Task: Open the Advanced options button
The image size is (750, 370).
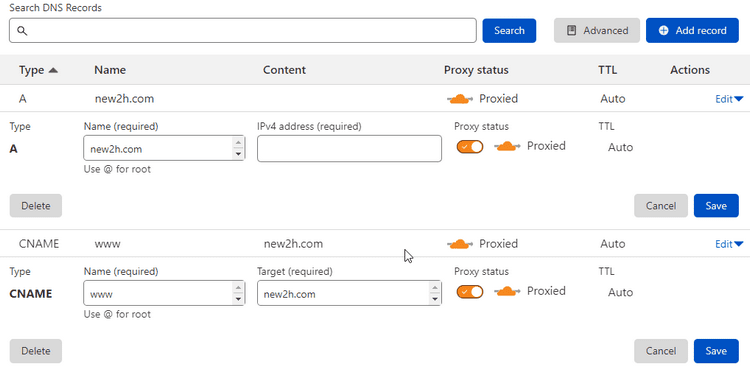Action: [x=597, y=31]
